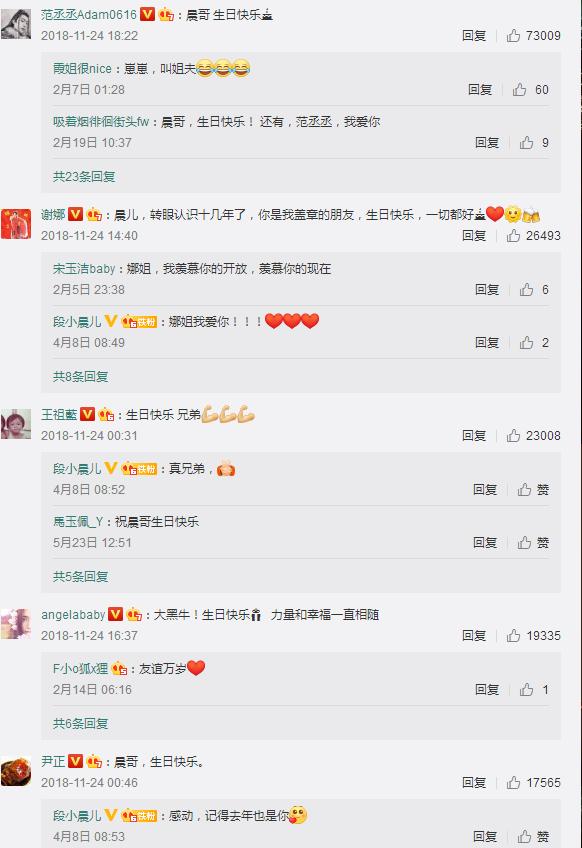
Task: Open 吸着烟徘徊街头fw's profile
Action: [x=101, y=122]
